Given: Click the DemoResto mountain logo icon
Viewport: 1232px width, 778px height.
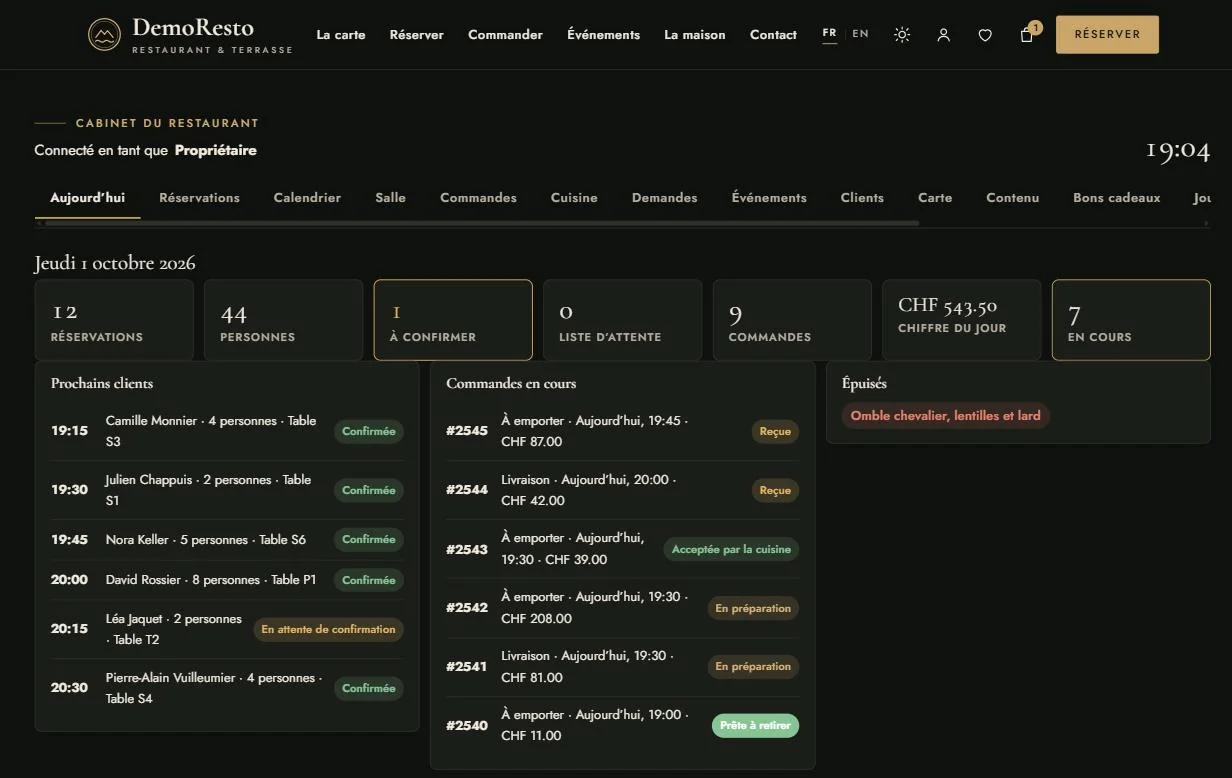Looking at the screenshot, I should click(x=104, y=35).
